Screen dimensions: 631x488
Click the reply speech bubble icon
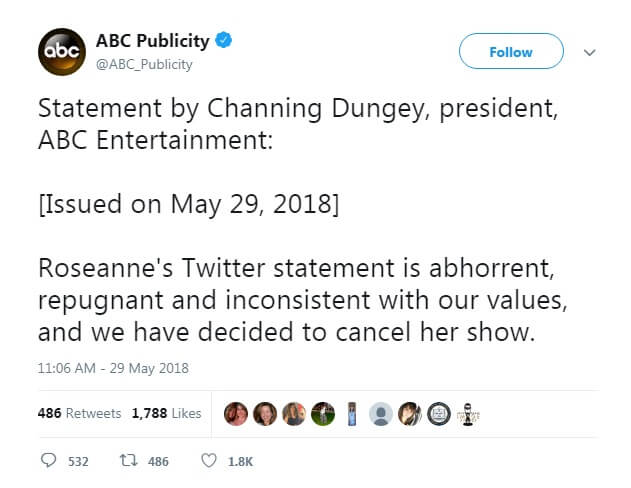49,461
